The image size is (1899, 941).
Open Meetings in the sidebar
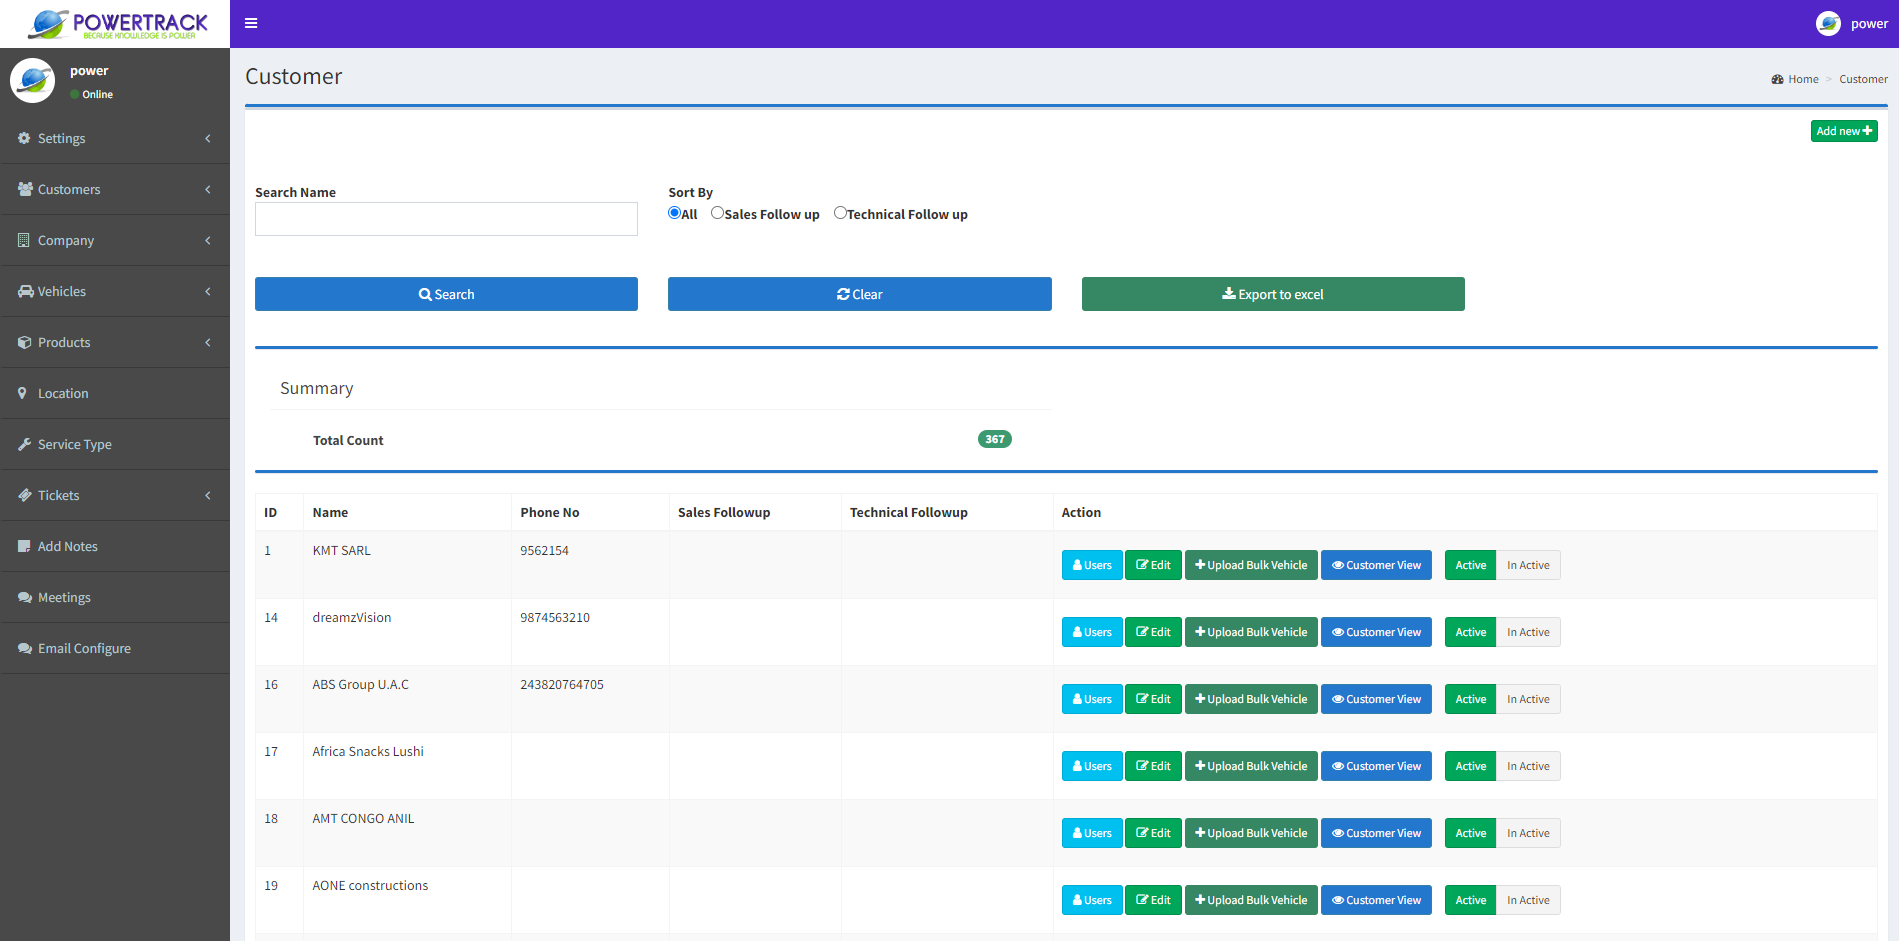click(64, 597)
